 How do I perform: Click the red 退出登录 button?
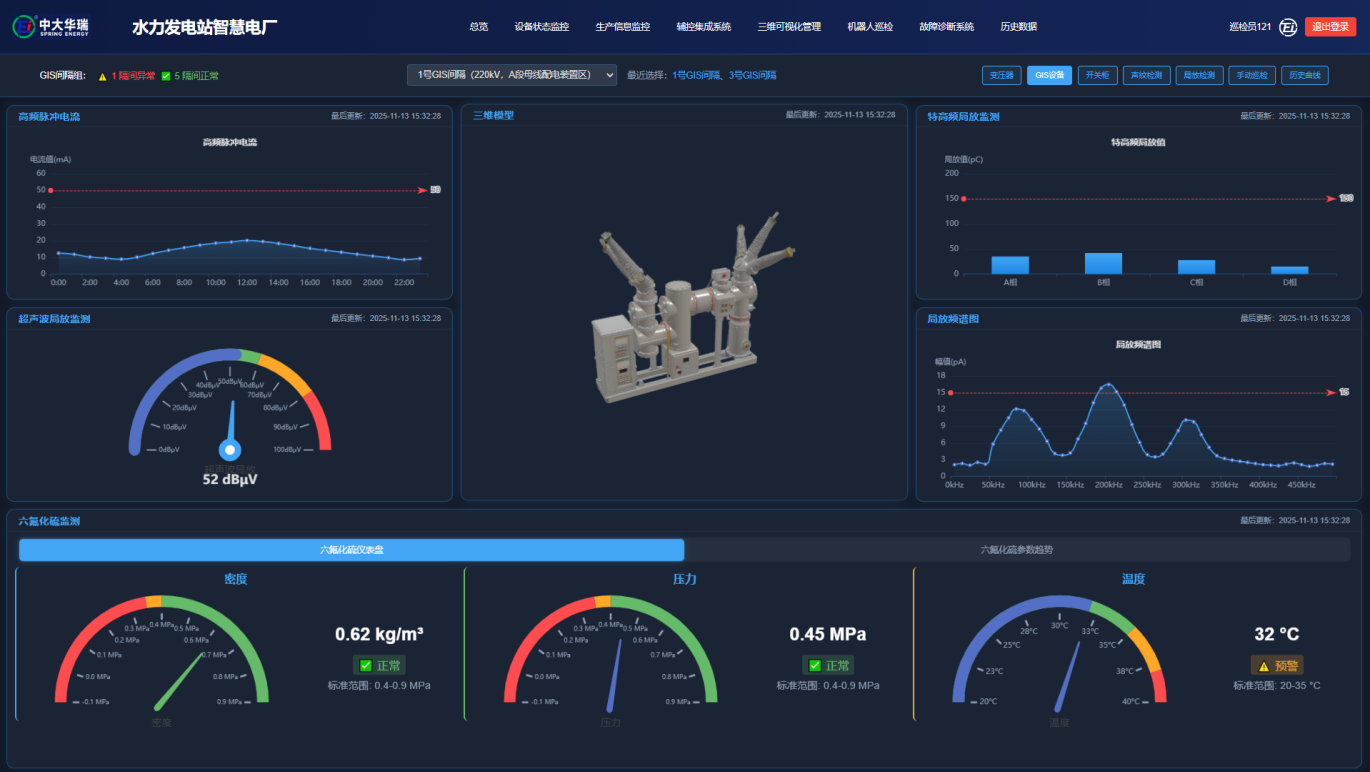(1330, 27)
